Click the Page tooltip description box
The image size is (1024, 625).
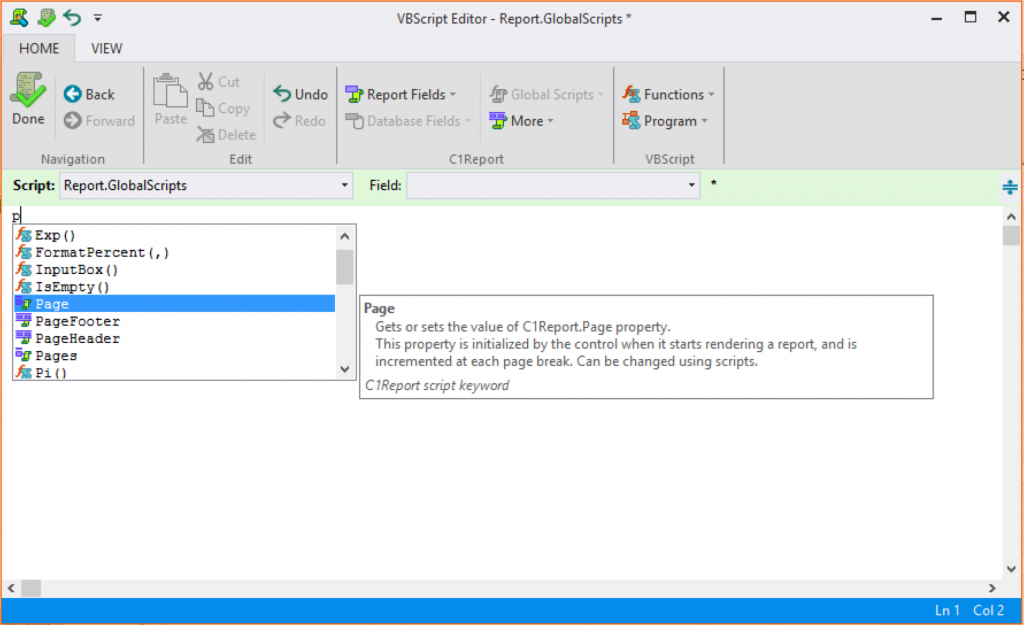pyautogui.click(x=646, y=347)
